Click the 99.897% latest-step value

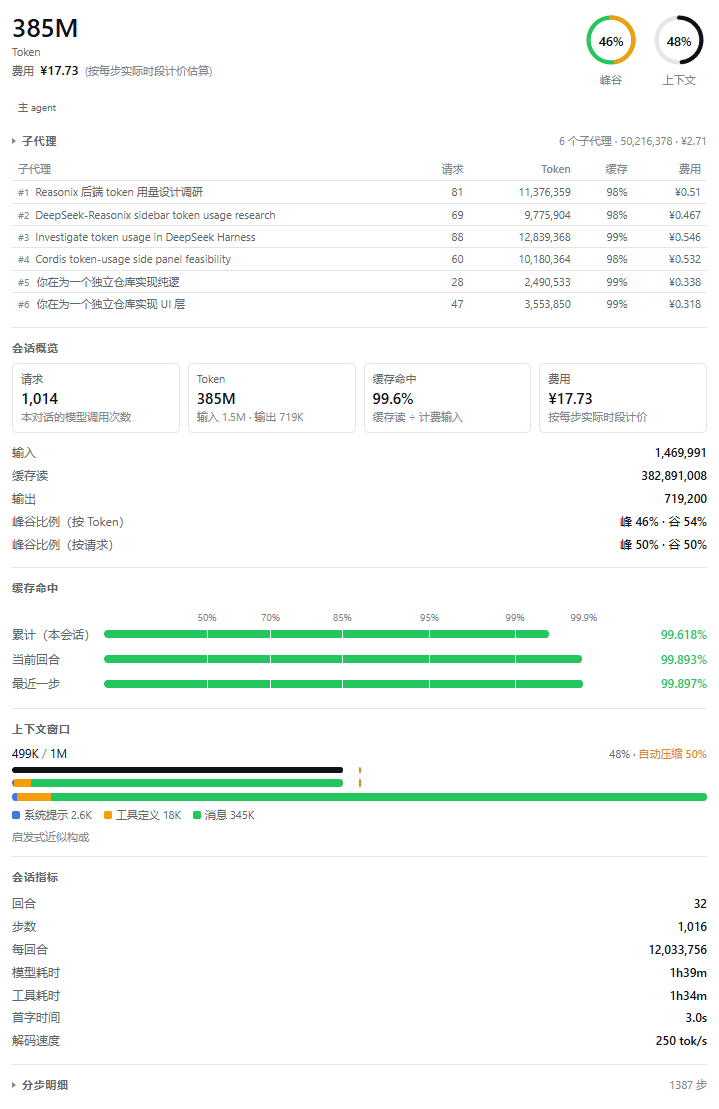[684, 684]
